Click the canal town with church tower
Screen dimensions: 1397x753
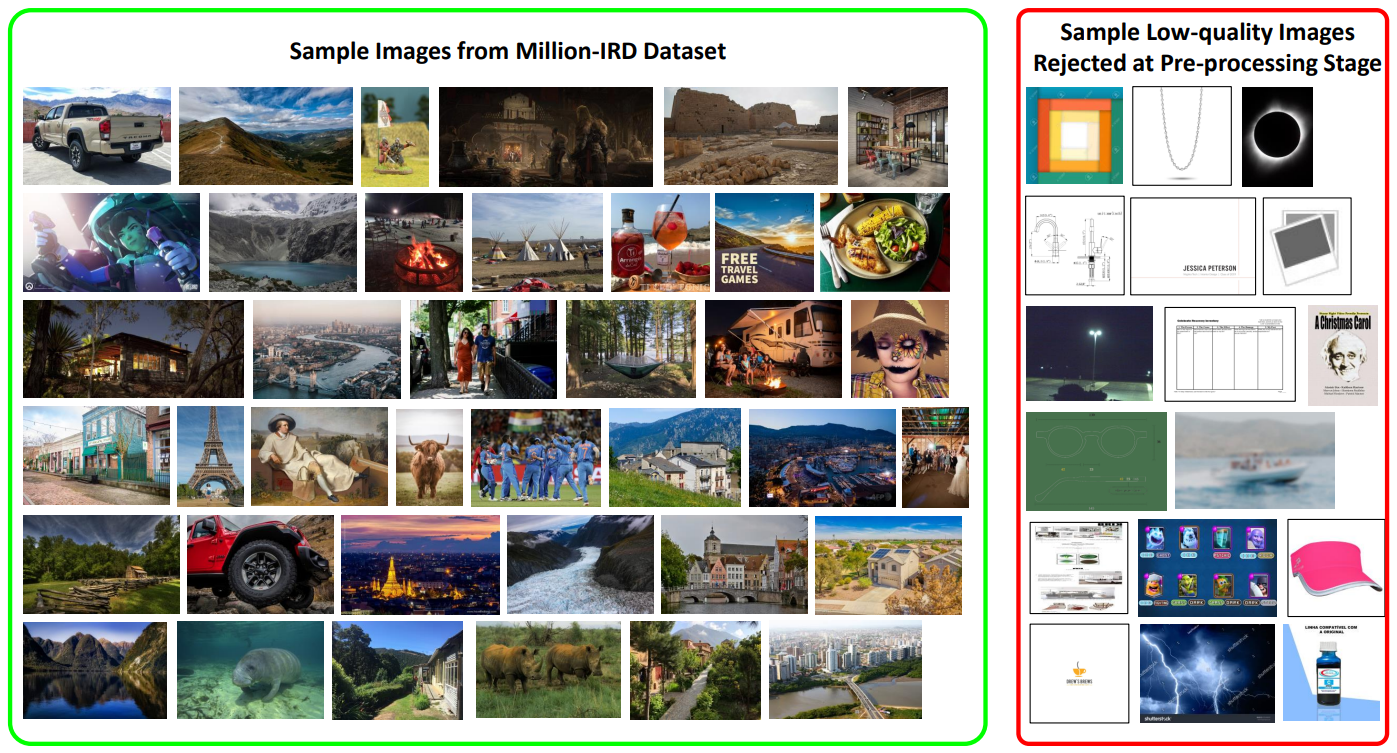click(x=734, y=564)
